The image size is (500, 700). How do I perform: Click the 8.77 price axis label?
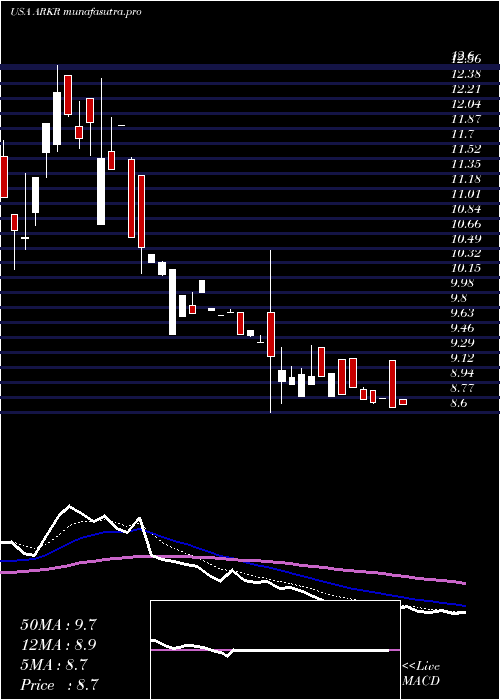(462, 388)
